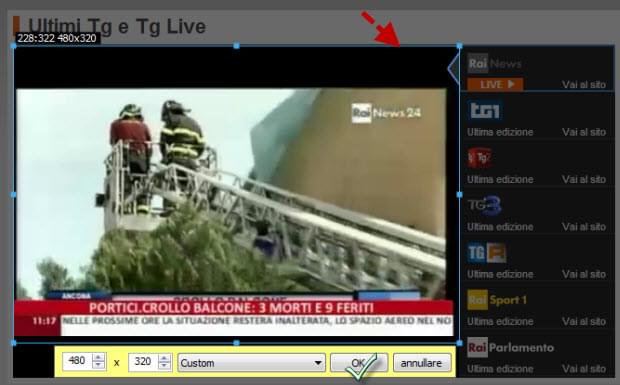The image size is (620, 385).
Task: Click the width input field showing 480
Action: click(x=77, y=361)
